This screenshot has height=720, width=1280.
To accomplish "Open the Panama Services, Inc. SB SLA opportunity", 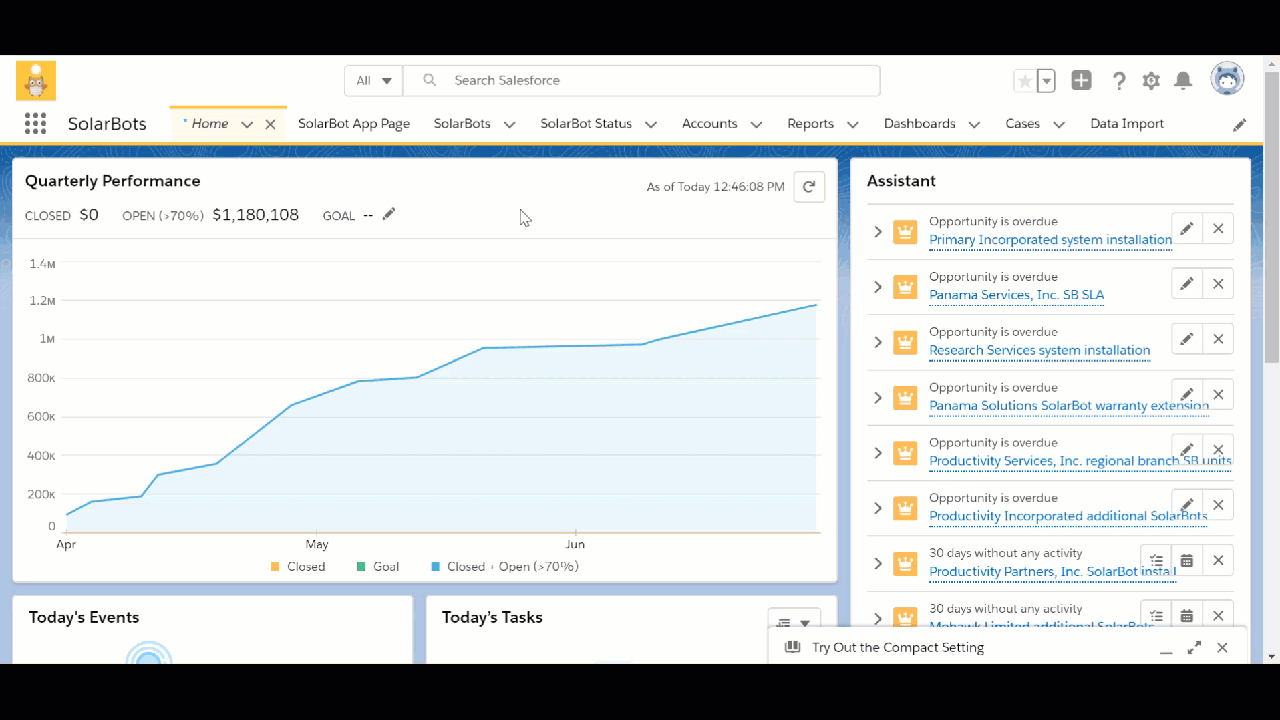I will point(1016,294).
